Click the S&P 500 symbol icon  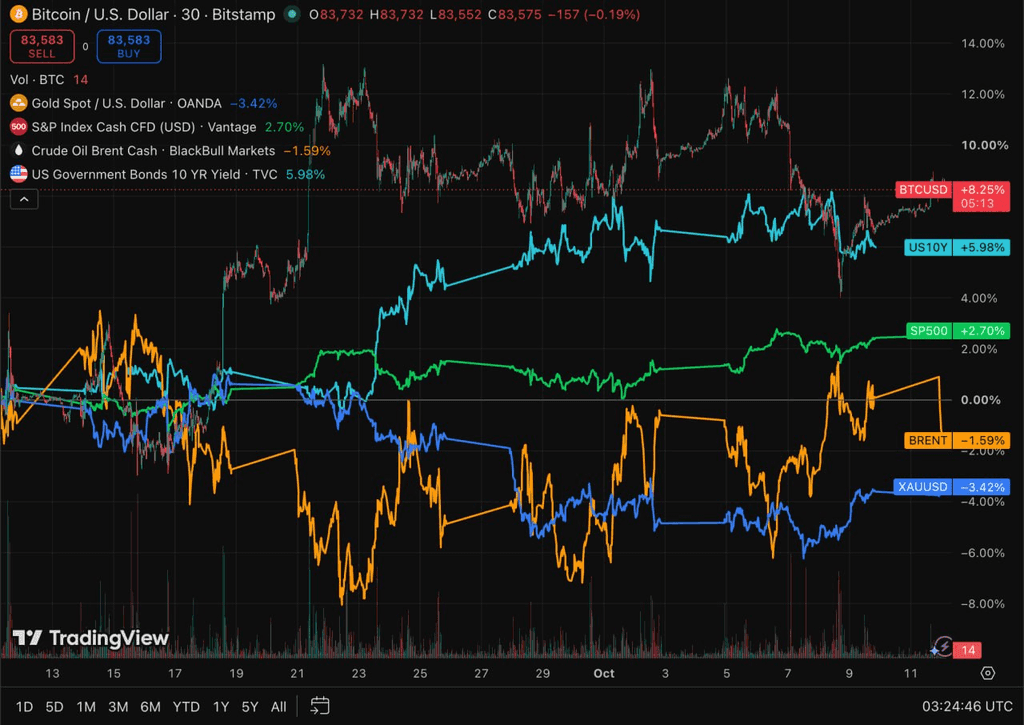pos(18,127)
